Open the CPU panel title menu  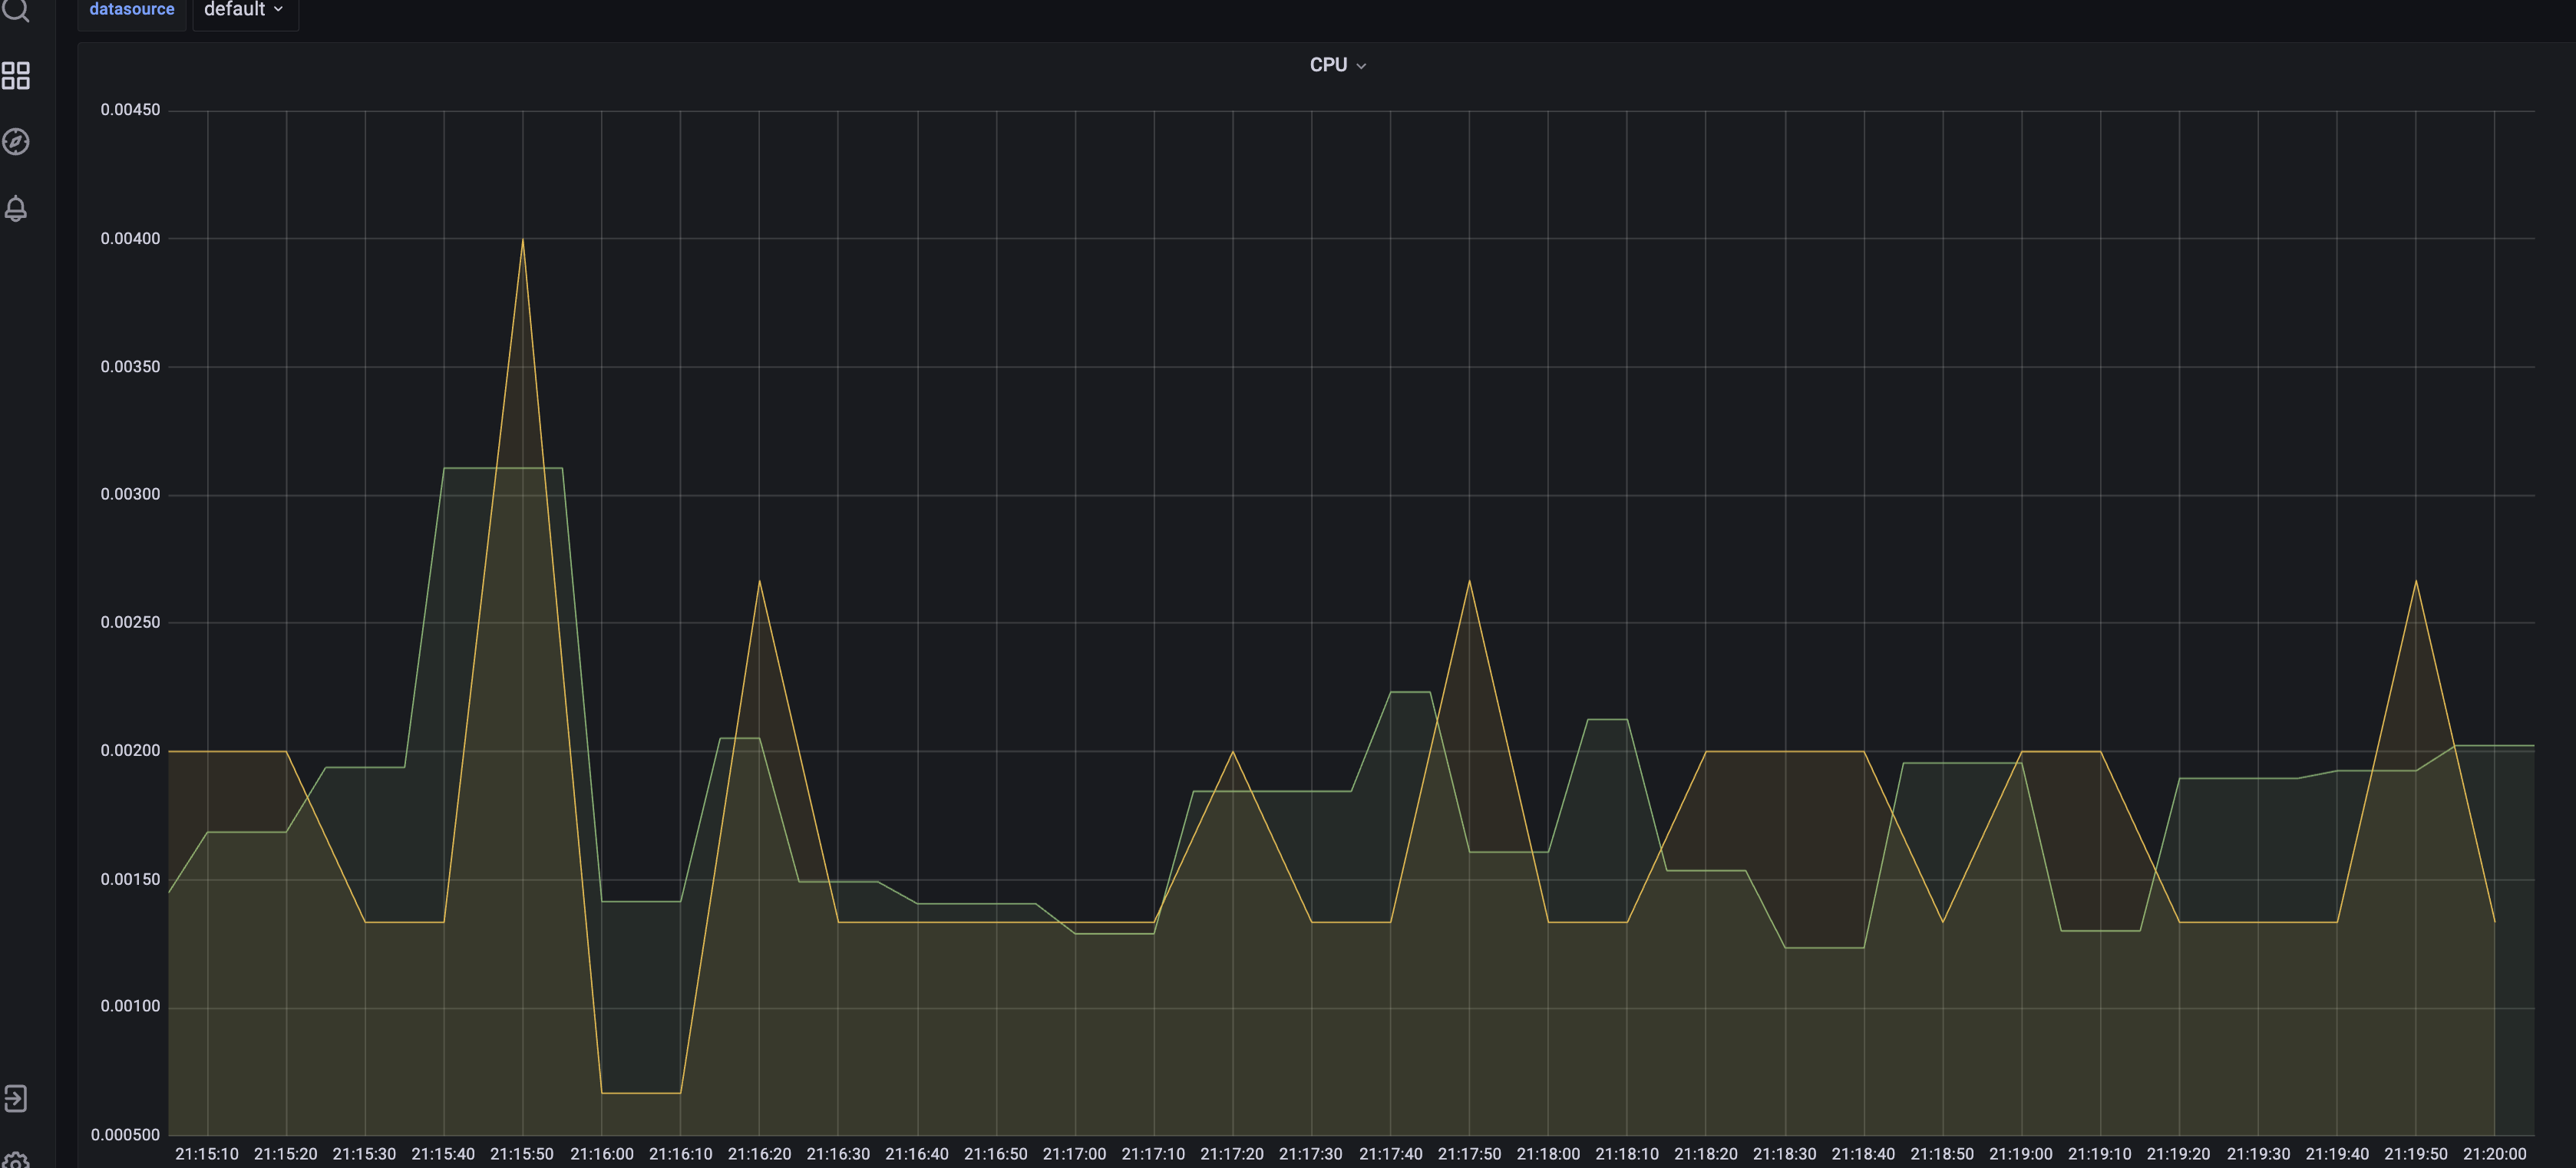(x=1328, y=65)
